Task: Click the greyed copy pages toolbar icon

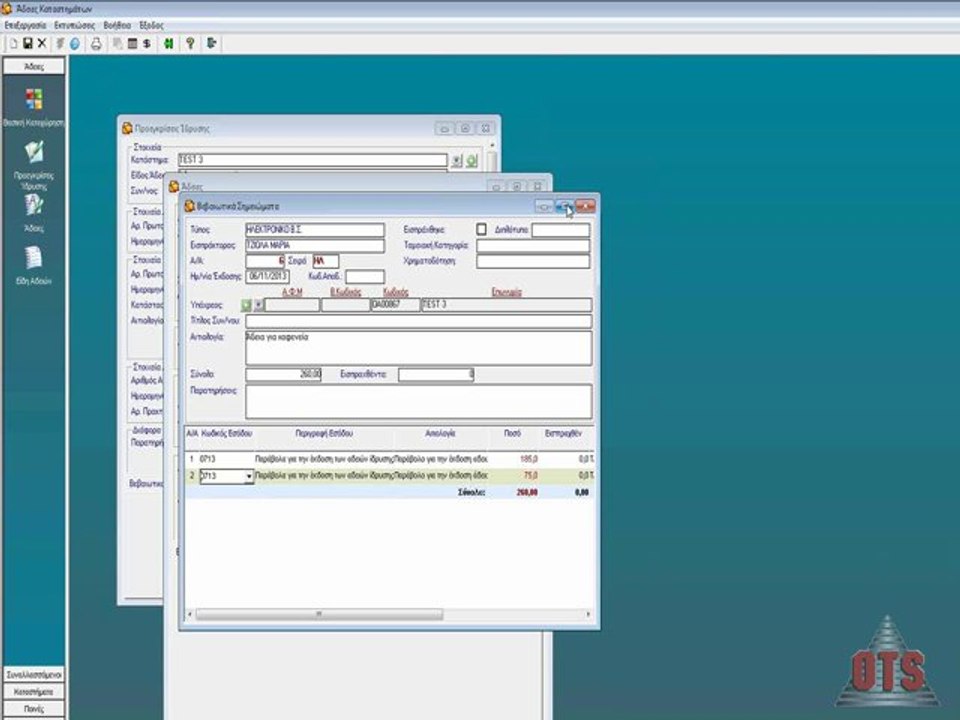Action: click(118, 43)
